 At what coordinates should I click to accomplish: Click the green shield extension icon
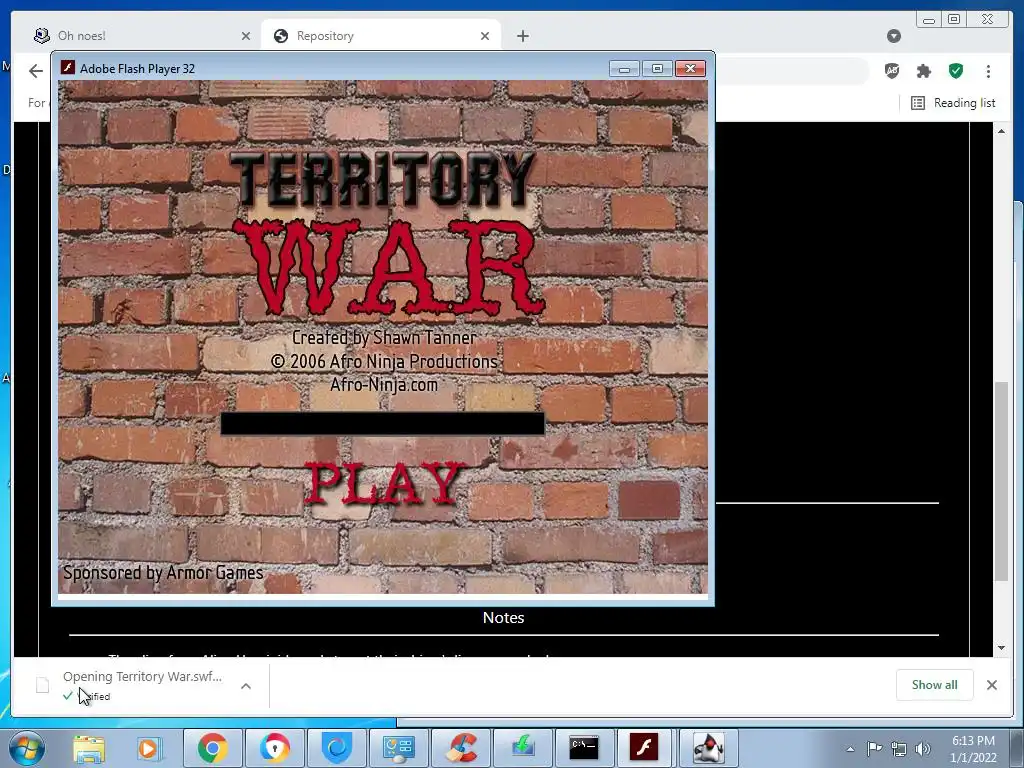(955, 71)
